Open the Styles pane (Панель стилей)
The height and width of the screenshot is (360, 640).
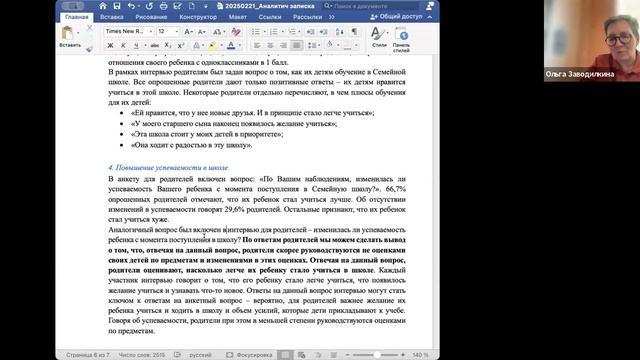pyautogui.click(x=401, y=39)
